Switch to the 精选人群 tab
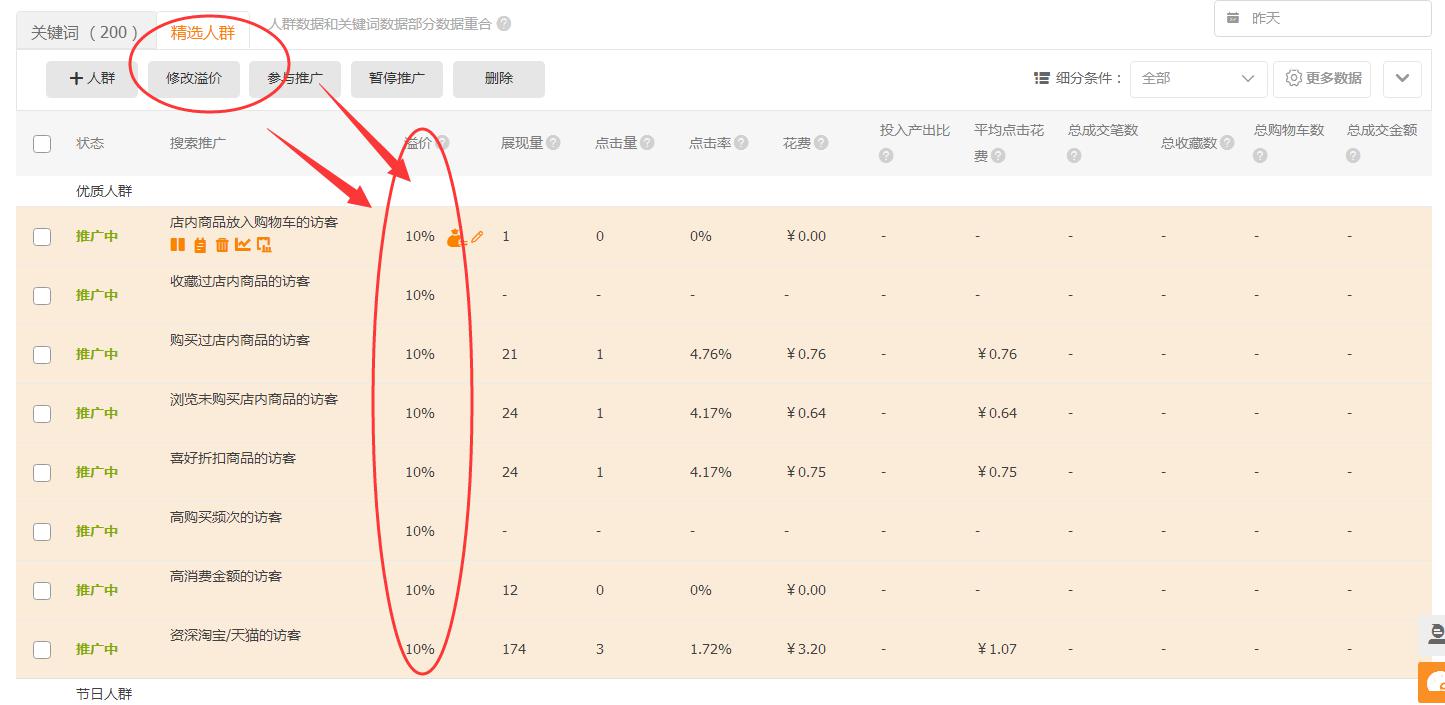 click(x=202, y=31)
